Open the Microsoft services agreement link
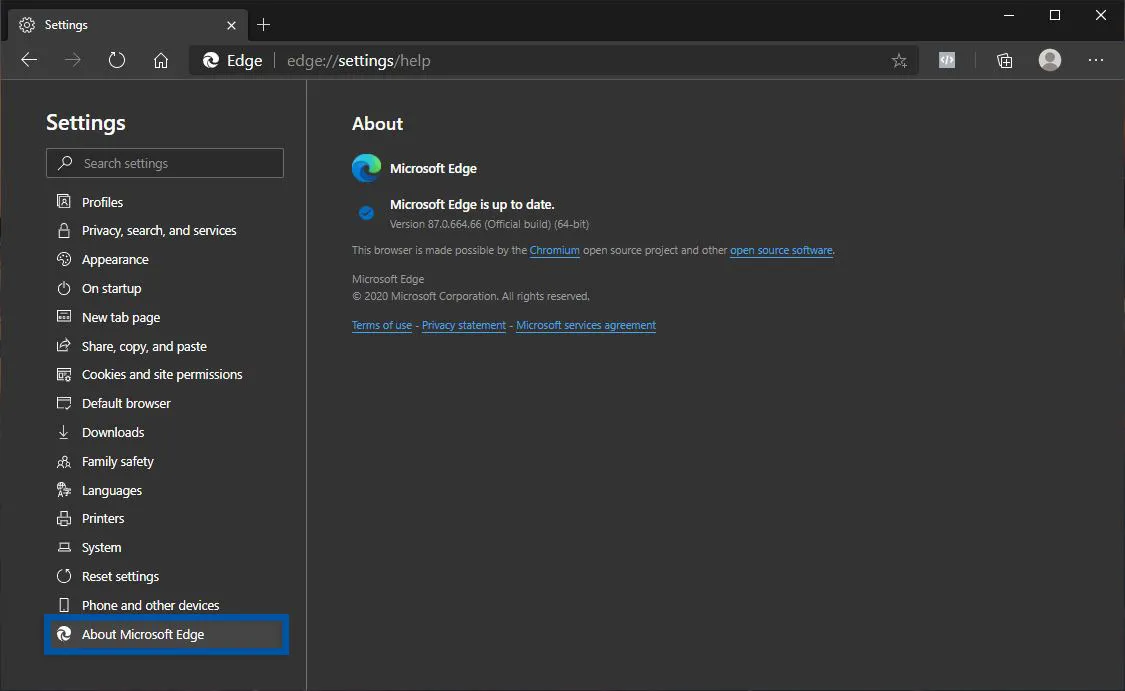Screen dimensions: 1125x691 point(585,325)
